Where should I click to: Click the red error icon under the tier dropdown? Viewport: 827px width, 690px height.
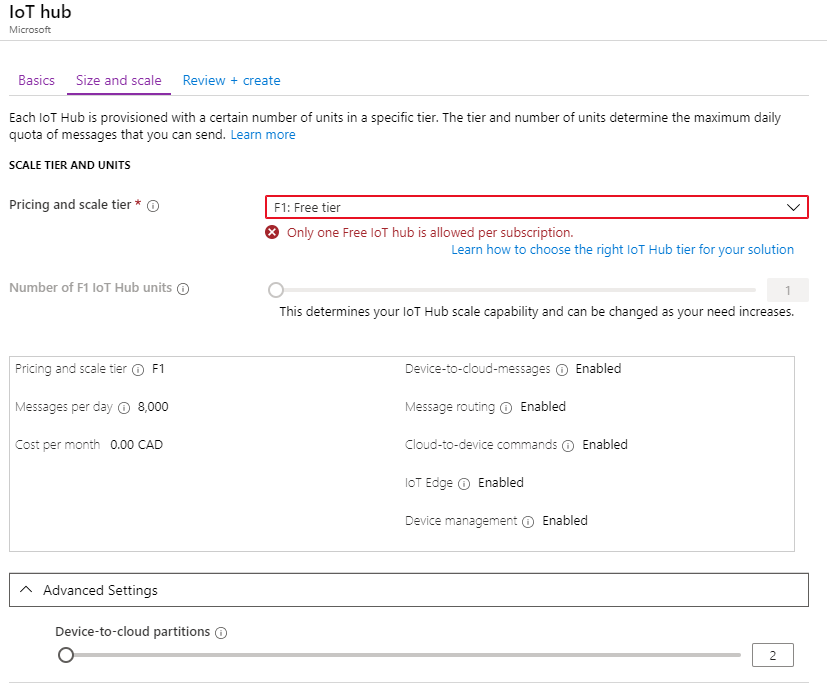272,232
